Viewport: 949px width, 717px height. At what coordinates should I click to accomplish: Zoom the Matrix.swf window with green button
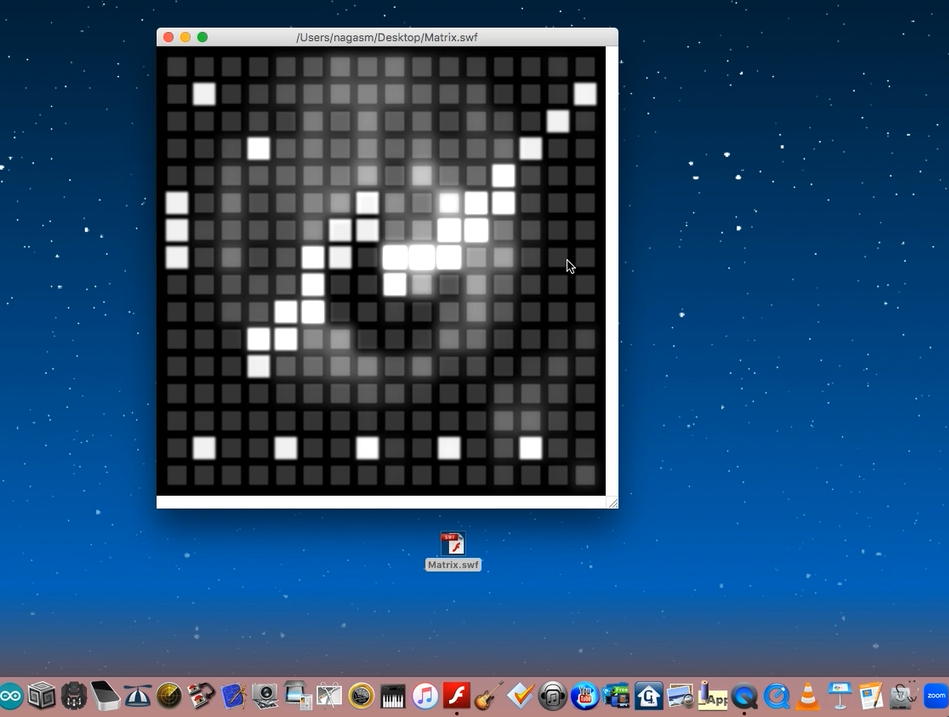202,38
